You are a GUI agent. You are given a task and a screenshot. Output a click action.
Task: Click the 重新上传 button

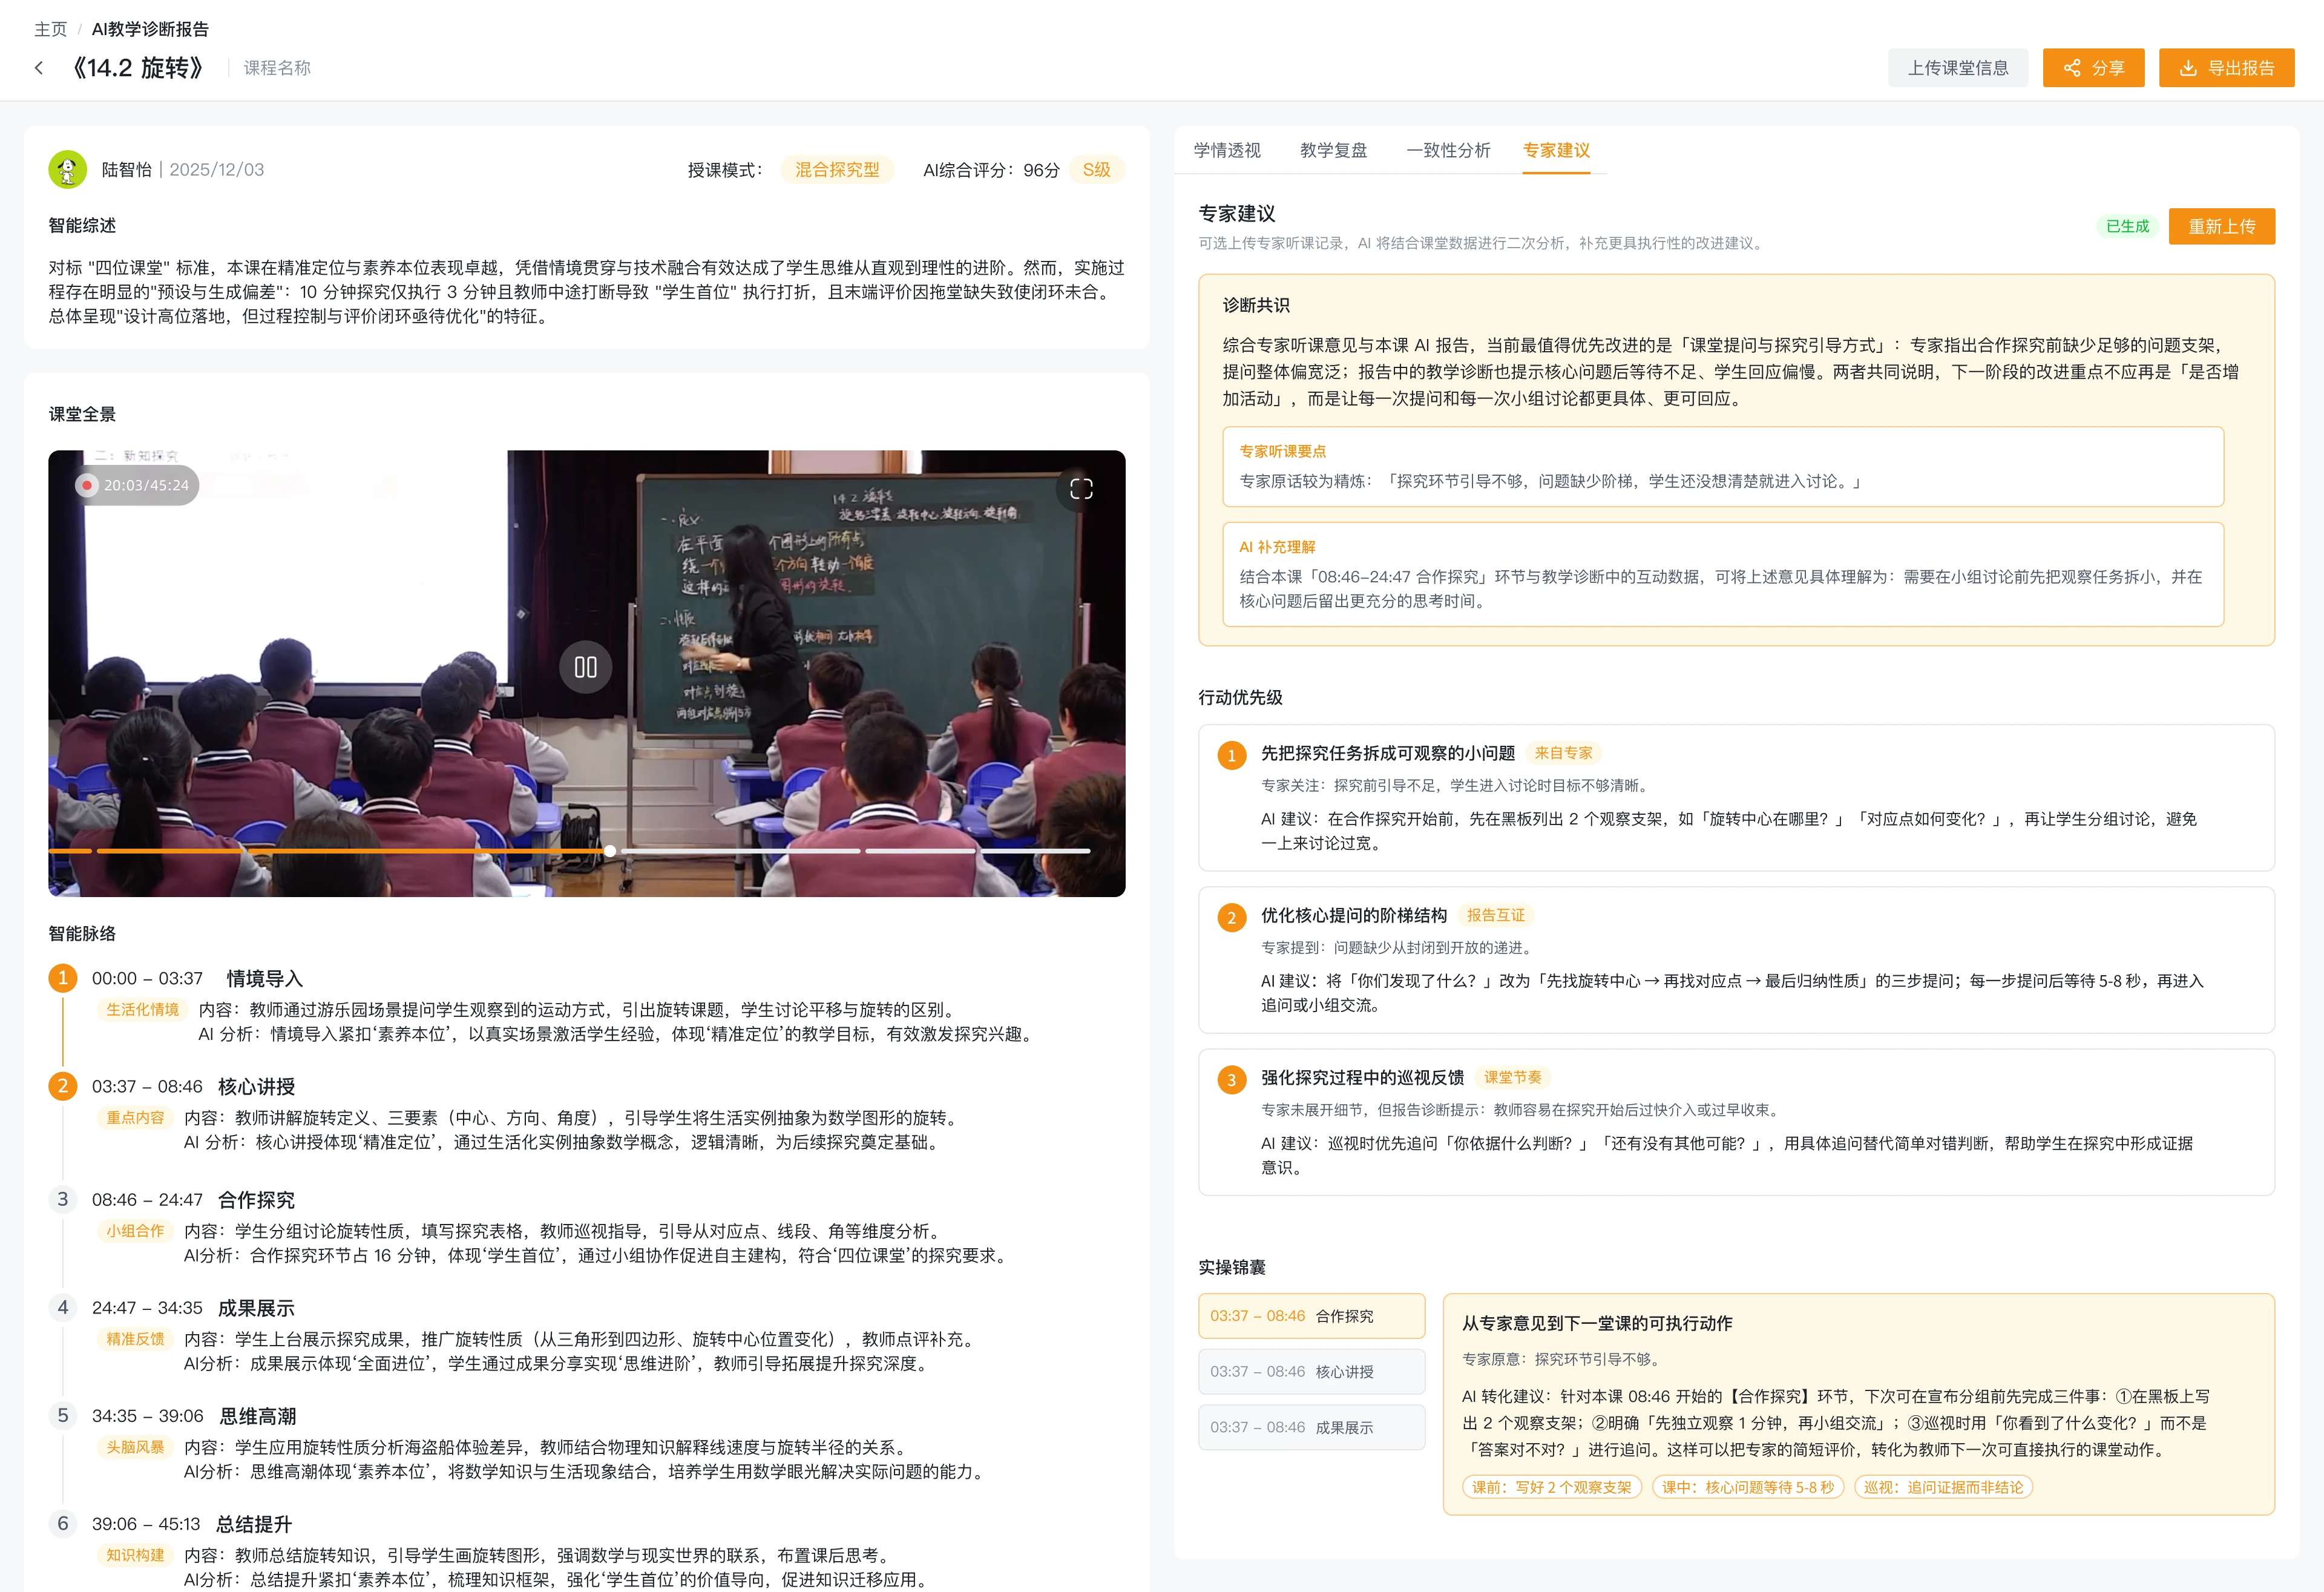[x=2221, y=226]
